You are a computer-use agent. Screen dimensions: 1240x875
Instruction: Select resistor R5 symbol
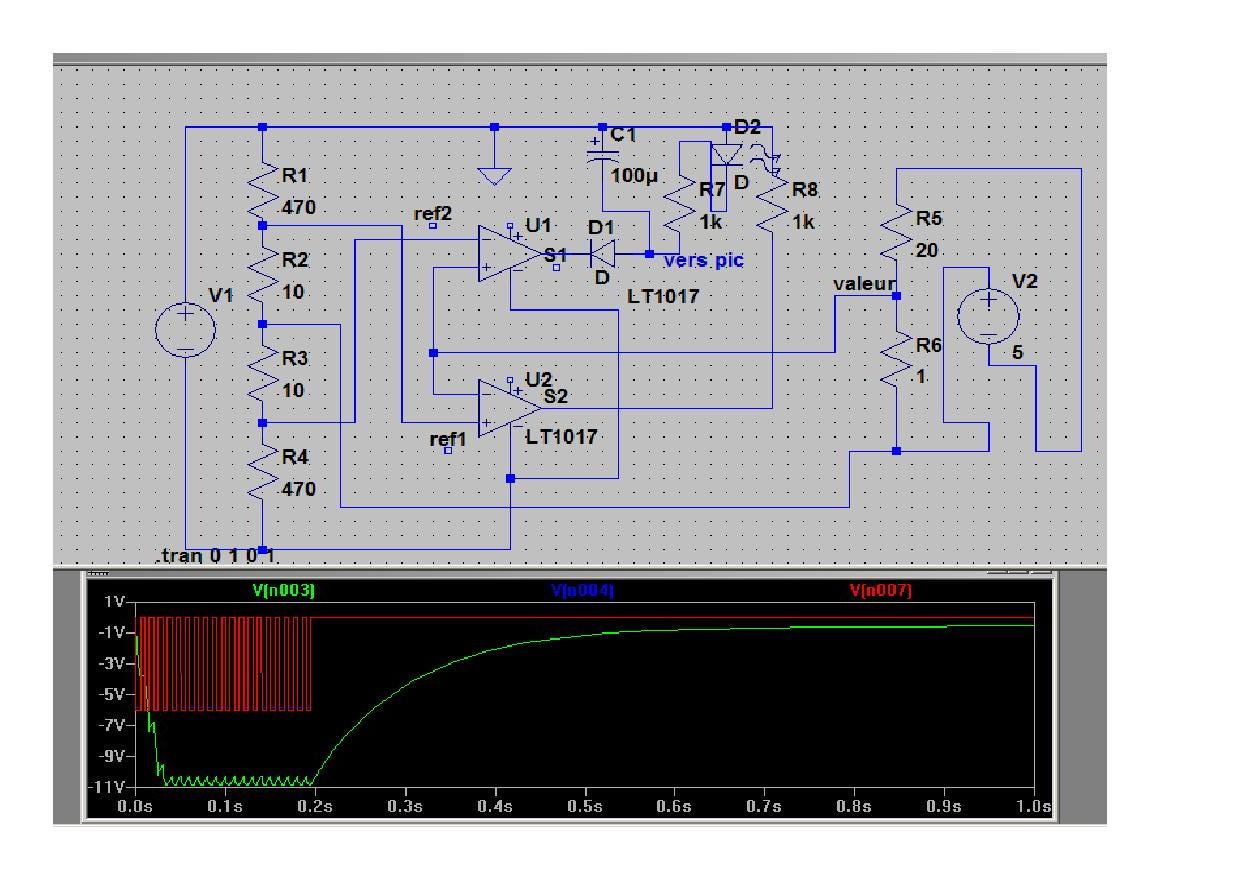point(897,230)
